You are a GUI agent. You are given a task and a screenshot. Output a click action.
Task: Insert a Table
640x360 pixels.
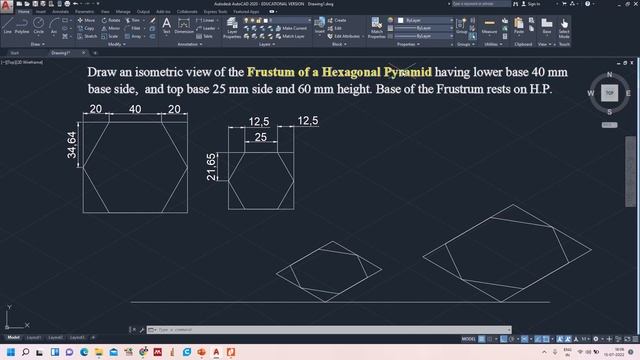click(204, 36)
